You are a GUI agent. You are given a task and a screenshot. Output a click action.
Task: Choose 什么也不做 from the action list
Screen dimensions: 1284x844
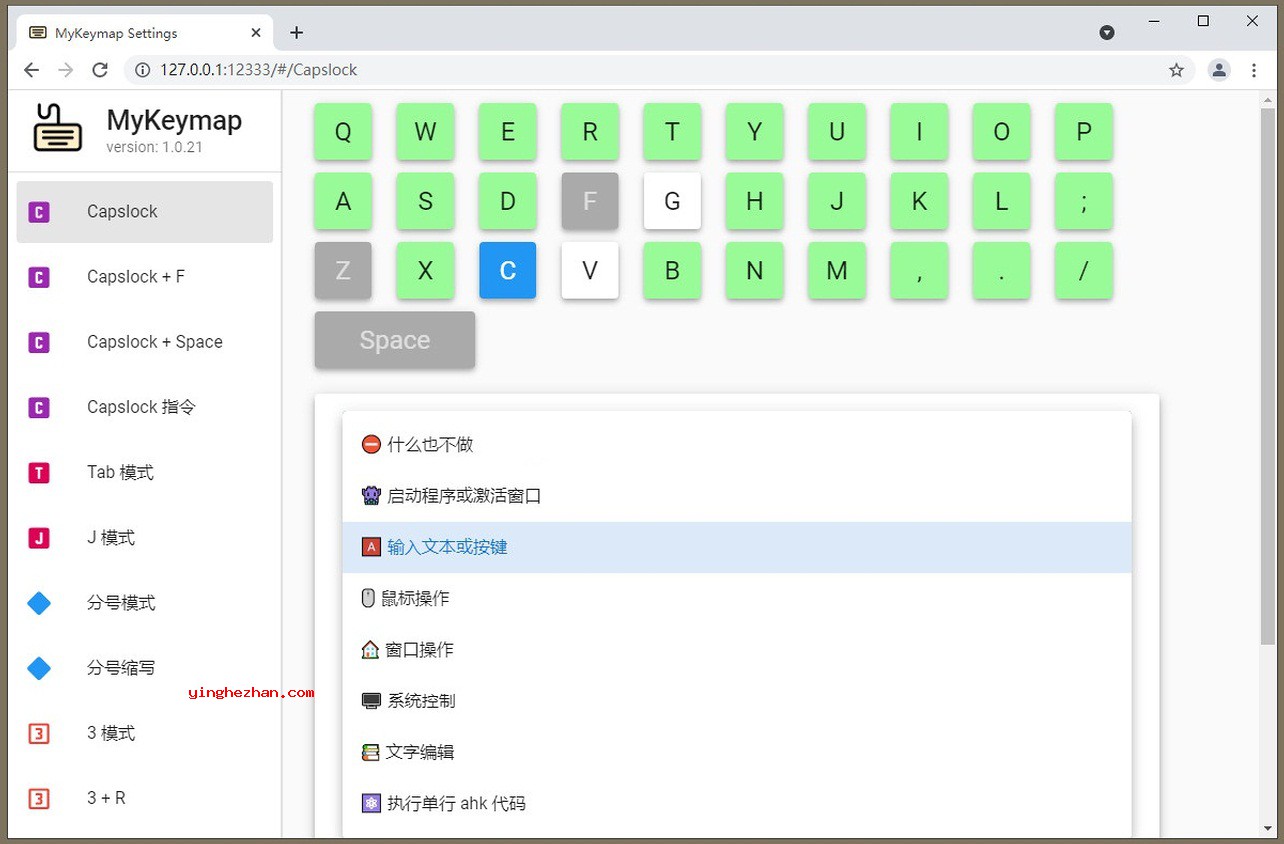click(x=737, y=444)
